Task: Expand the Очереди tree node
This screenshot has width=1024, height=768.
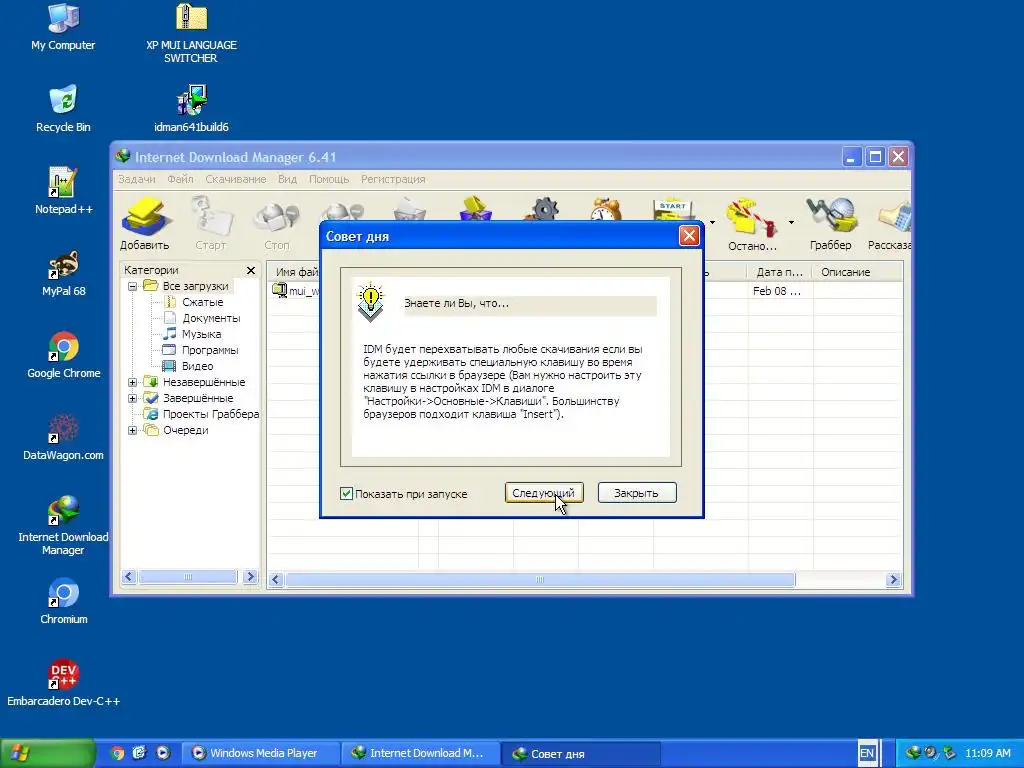Action: coord(133,430)
